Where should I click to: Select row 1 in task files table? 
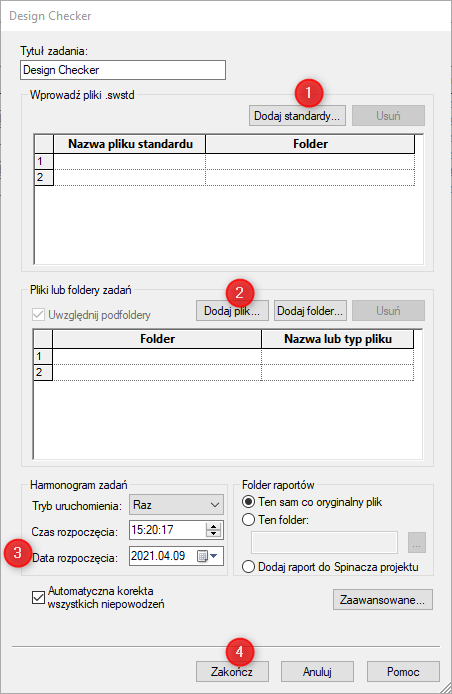(x=43, y=356)
